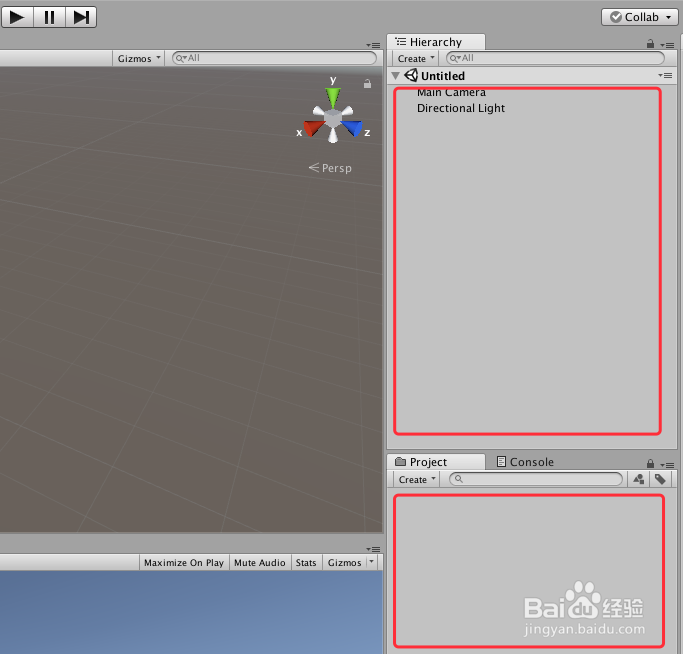This screenshot has height=654, width=683.
Task: Focus the Scene view search field
Action: coord(274,58)
